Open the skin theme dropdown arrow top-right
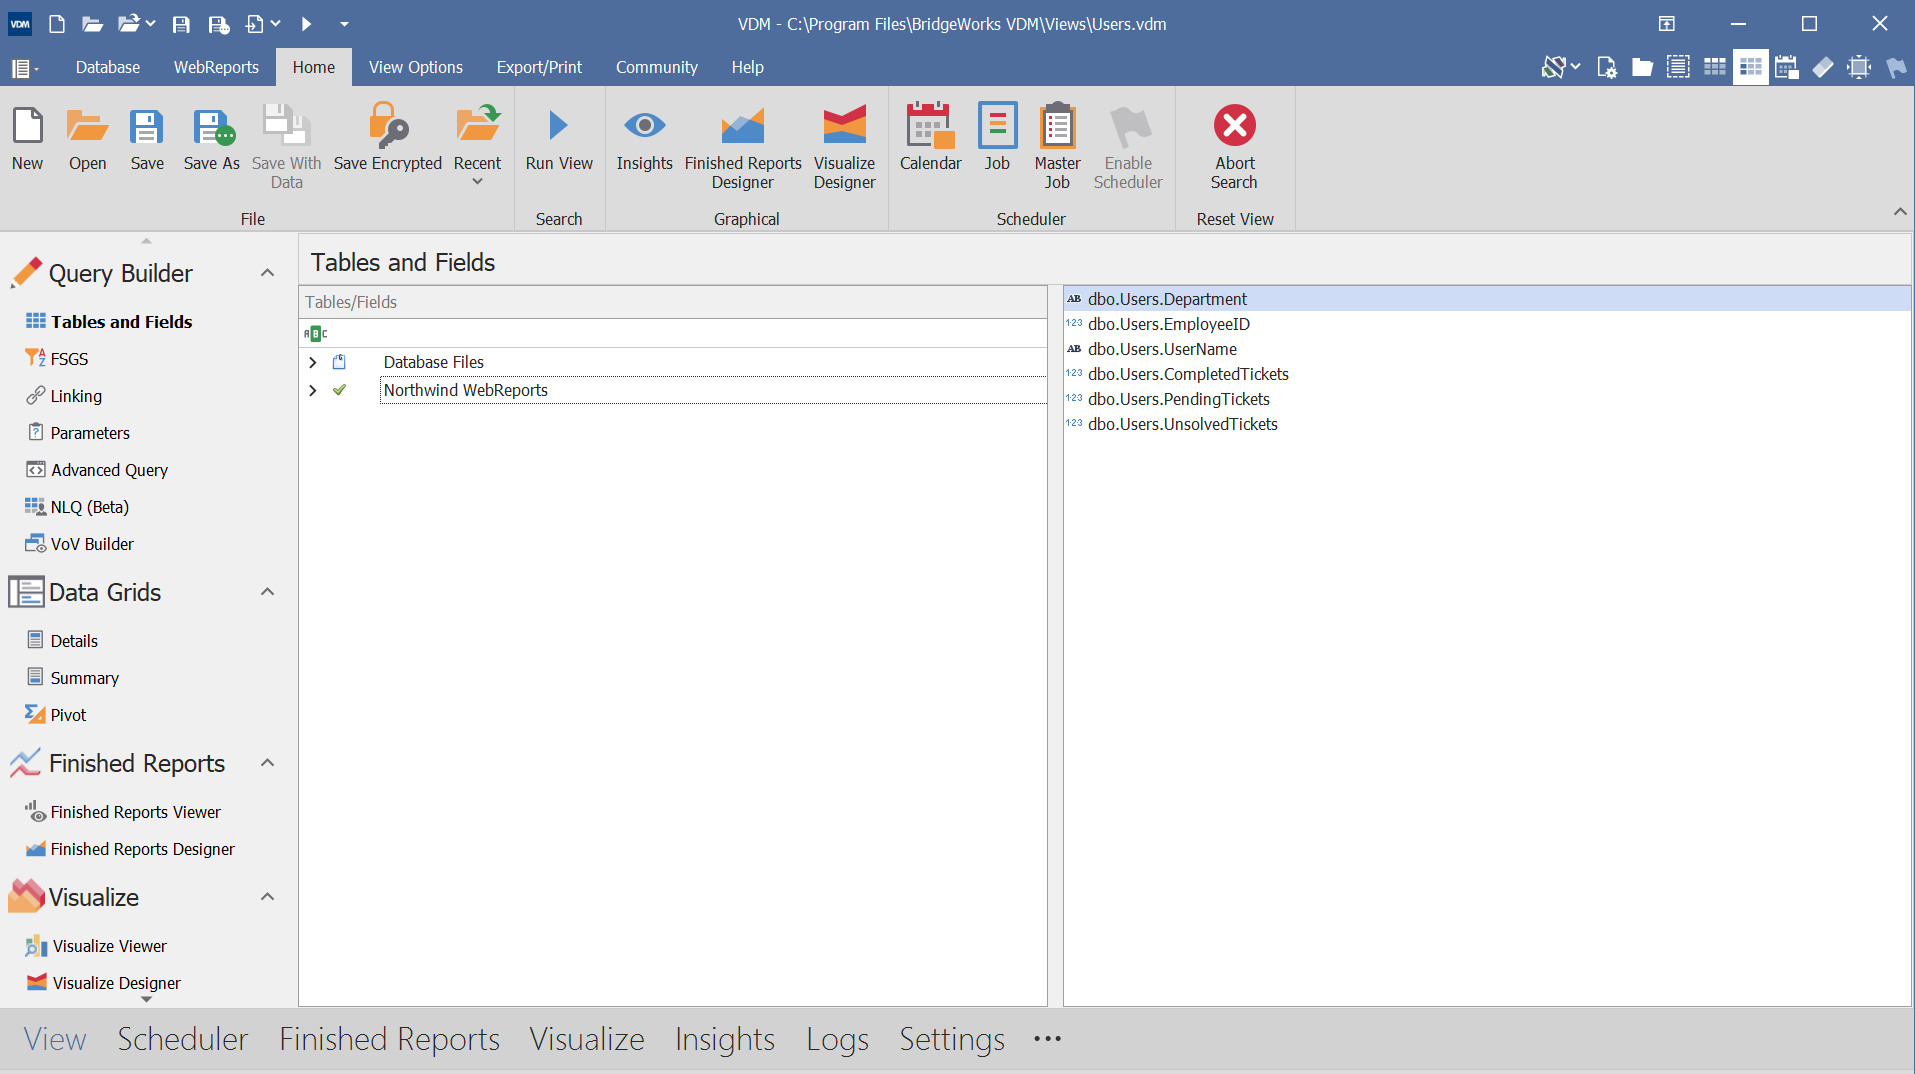 pyautogui.click(x=1576, y=67)
